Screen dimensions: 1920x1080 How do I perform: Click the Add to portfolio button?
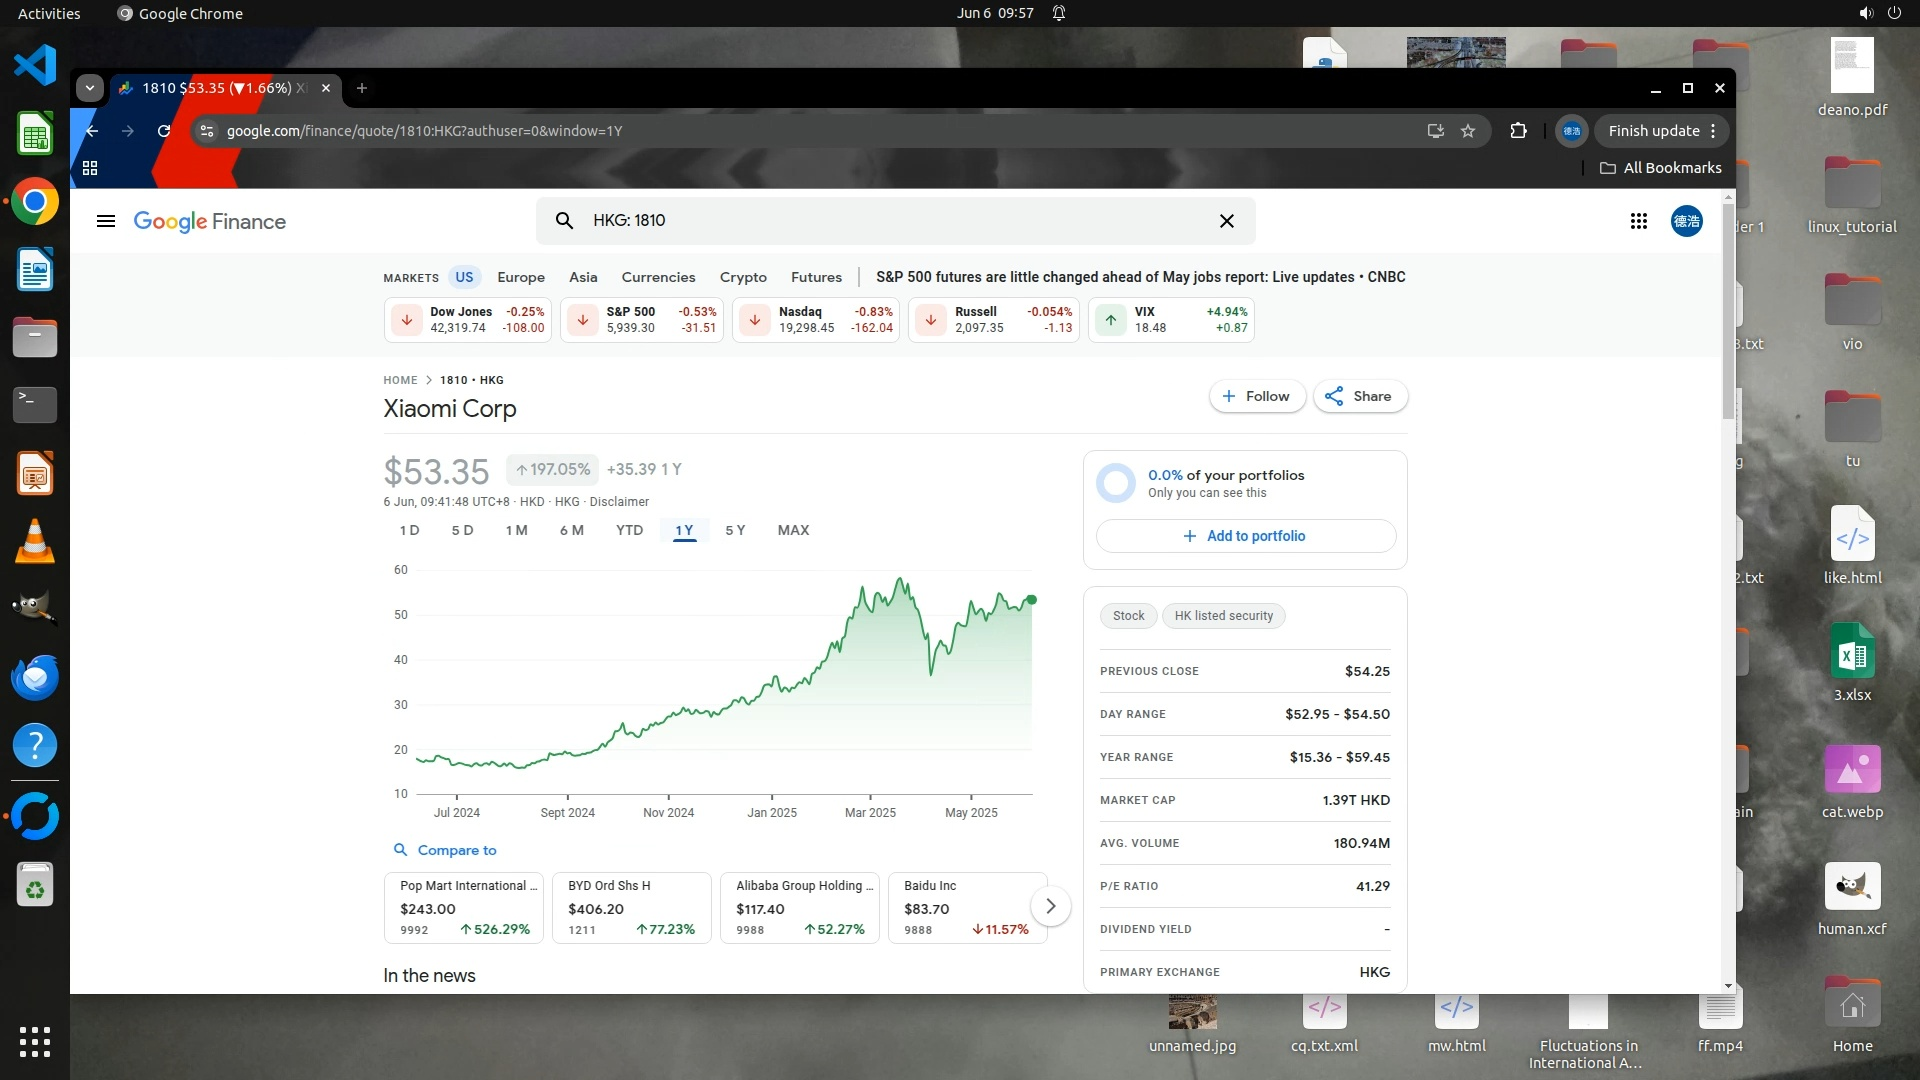click(1245, 536)
